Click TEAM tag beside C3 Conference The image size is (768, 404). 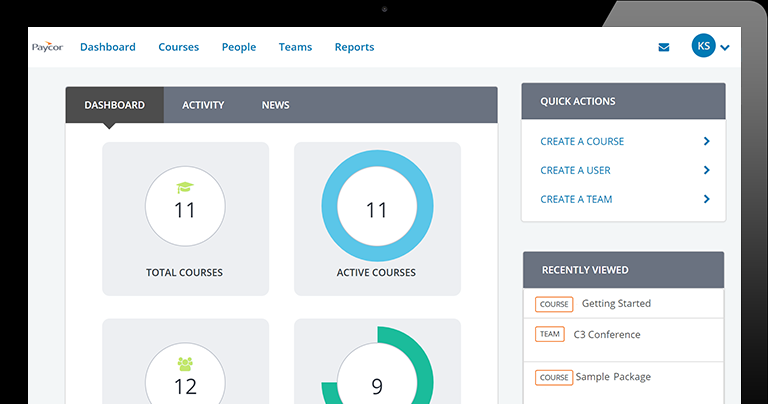tap(550, 334)
